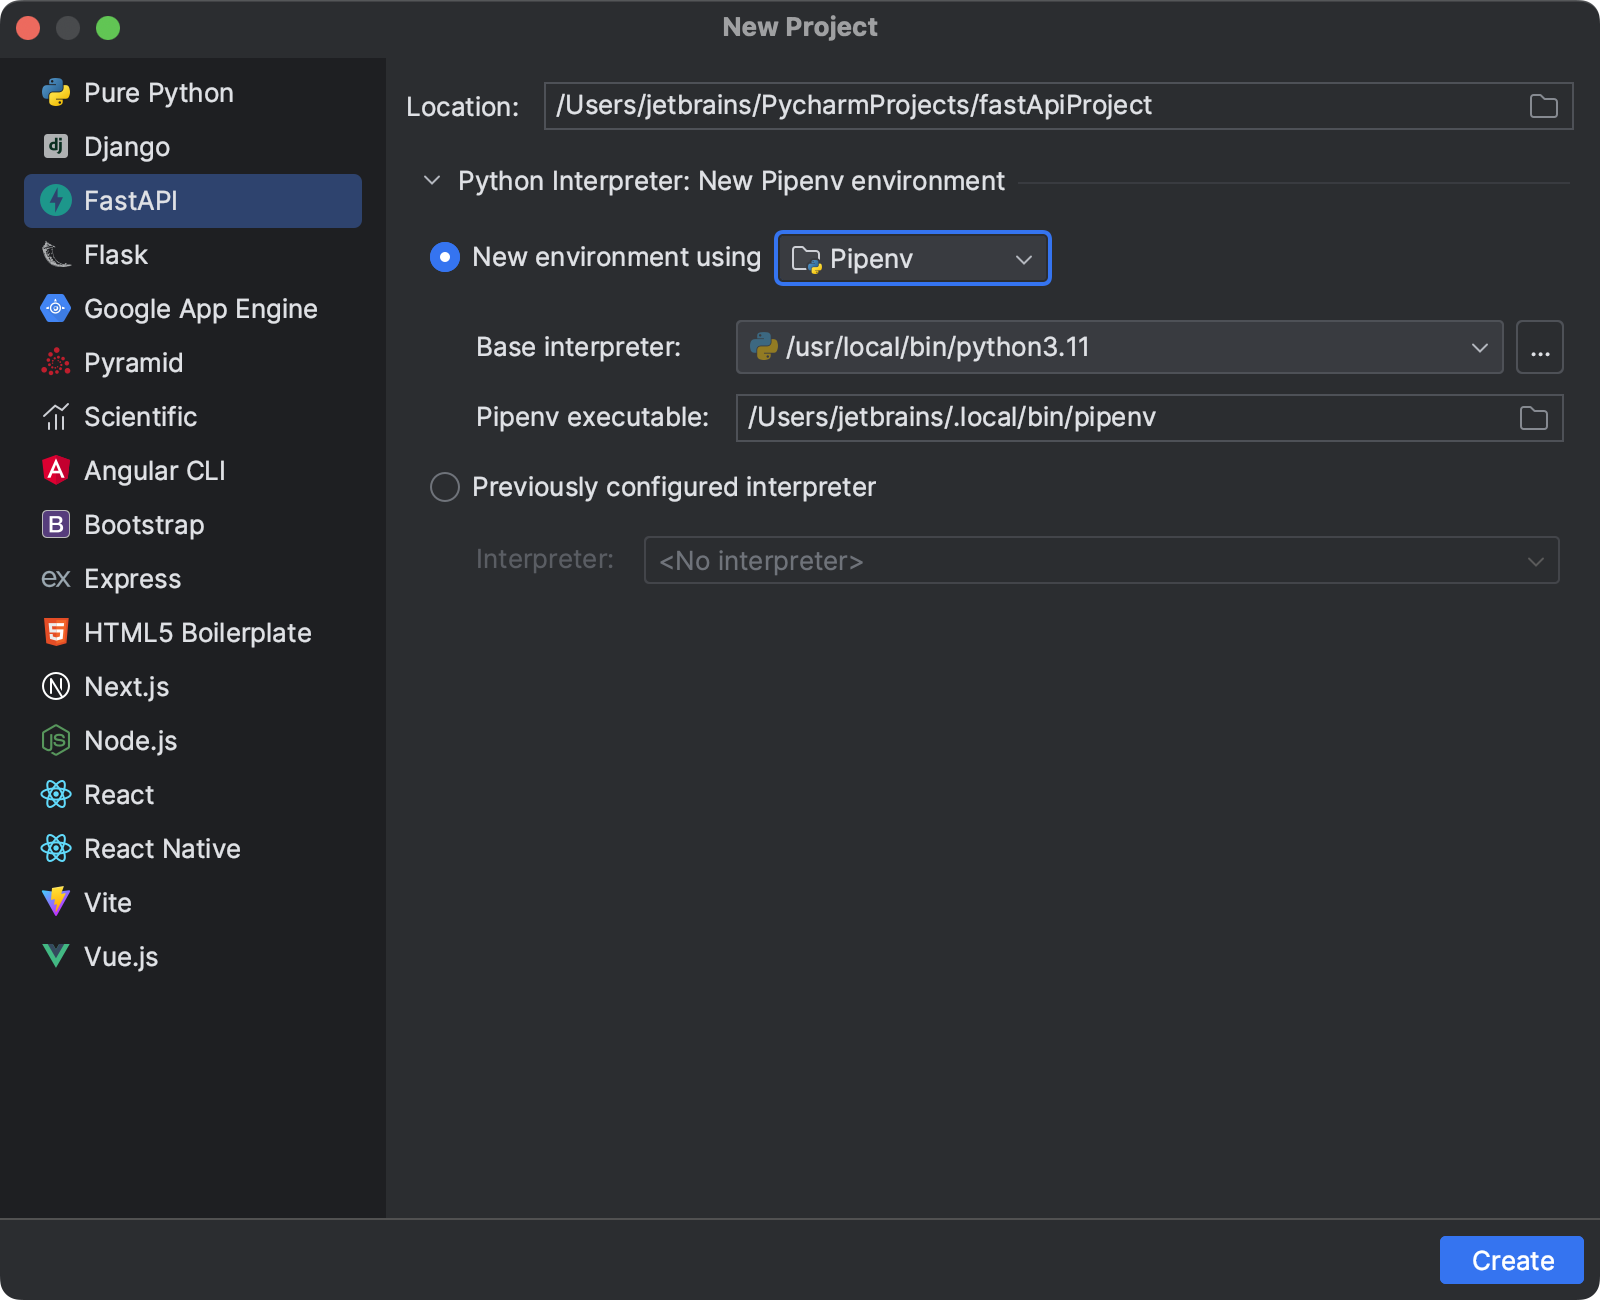Browse for project location folder icon
The height and width of the screenshot is (1300, 1600).
click(x=1543, y=106)
